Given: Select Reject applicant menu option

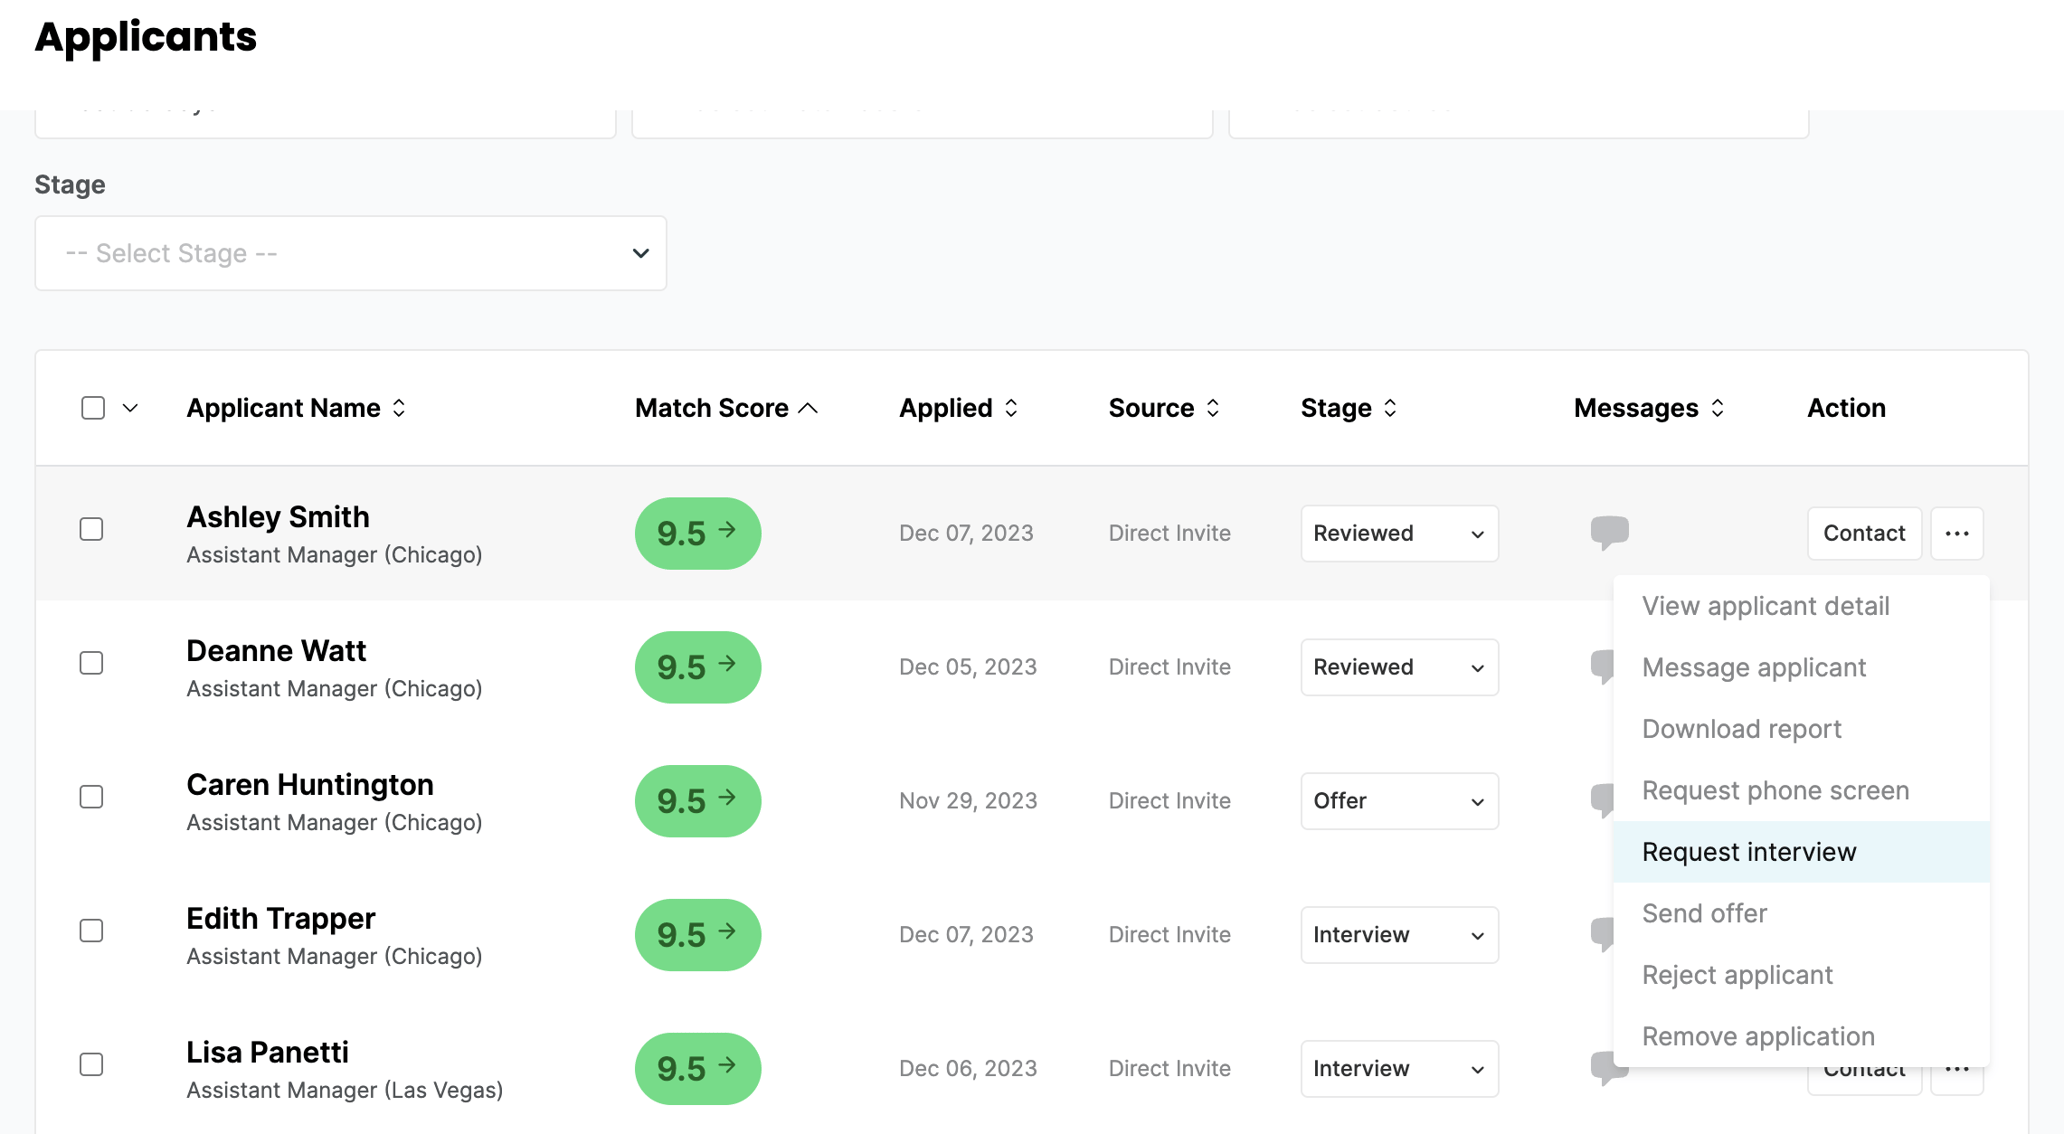Looking at the screenshot, I should click(1737, 975).
